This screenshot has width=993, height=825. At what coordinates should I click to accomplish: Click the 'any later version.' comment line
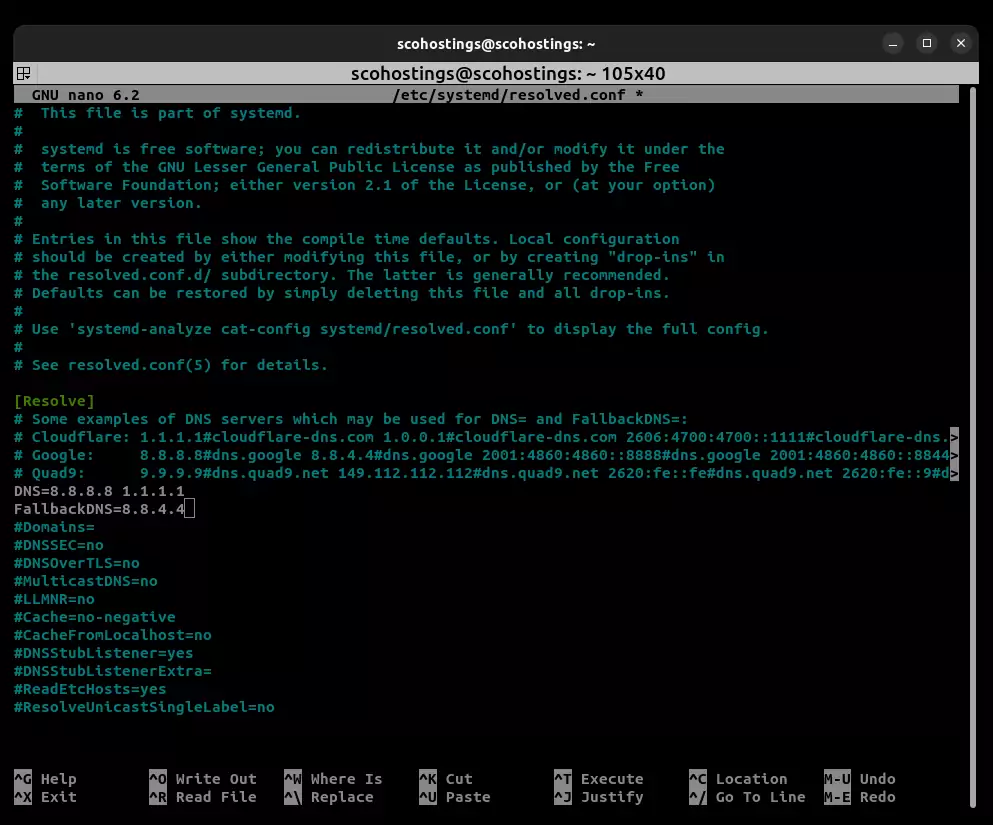[108, 203]
